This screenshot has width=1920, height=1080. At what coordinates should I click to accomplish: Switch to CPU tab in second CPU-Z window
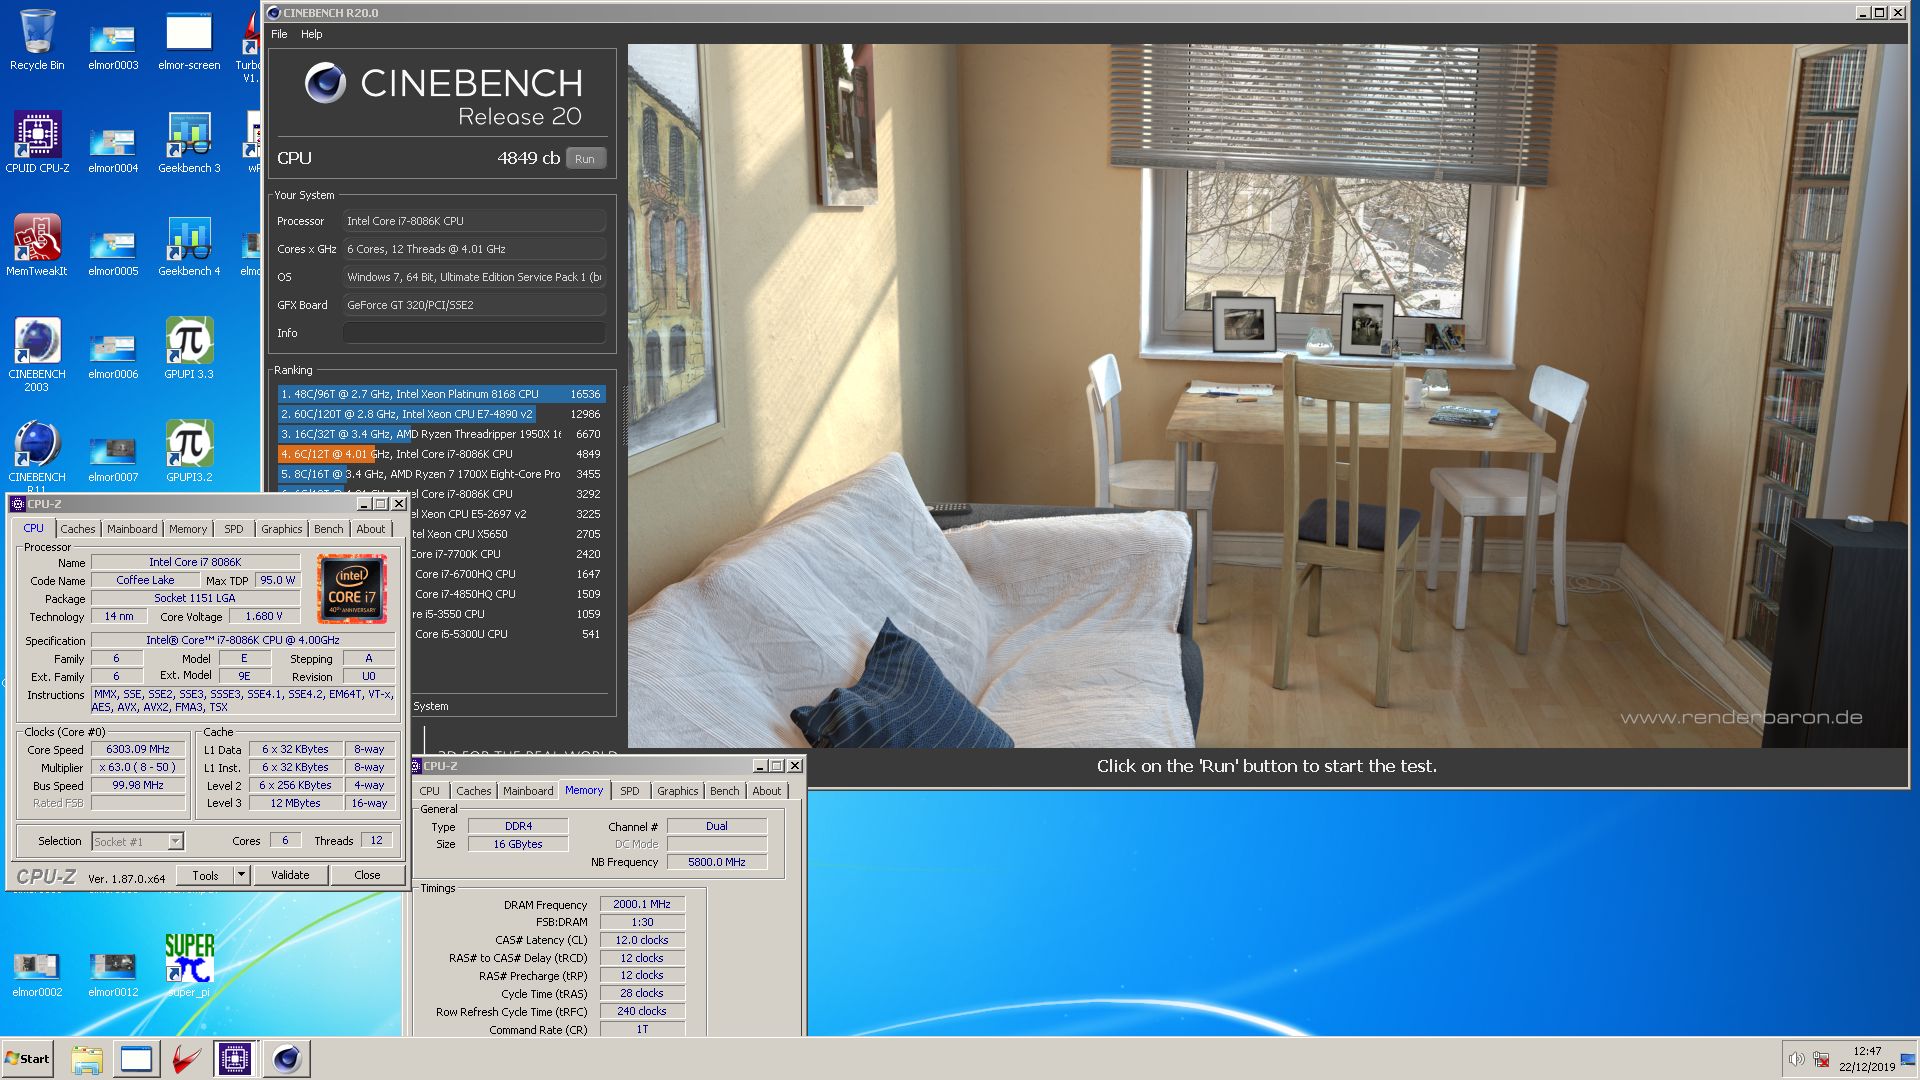click(x=429, y=791)
